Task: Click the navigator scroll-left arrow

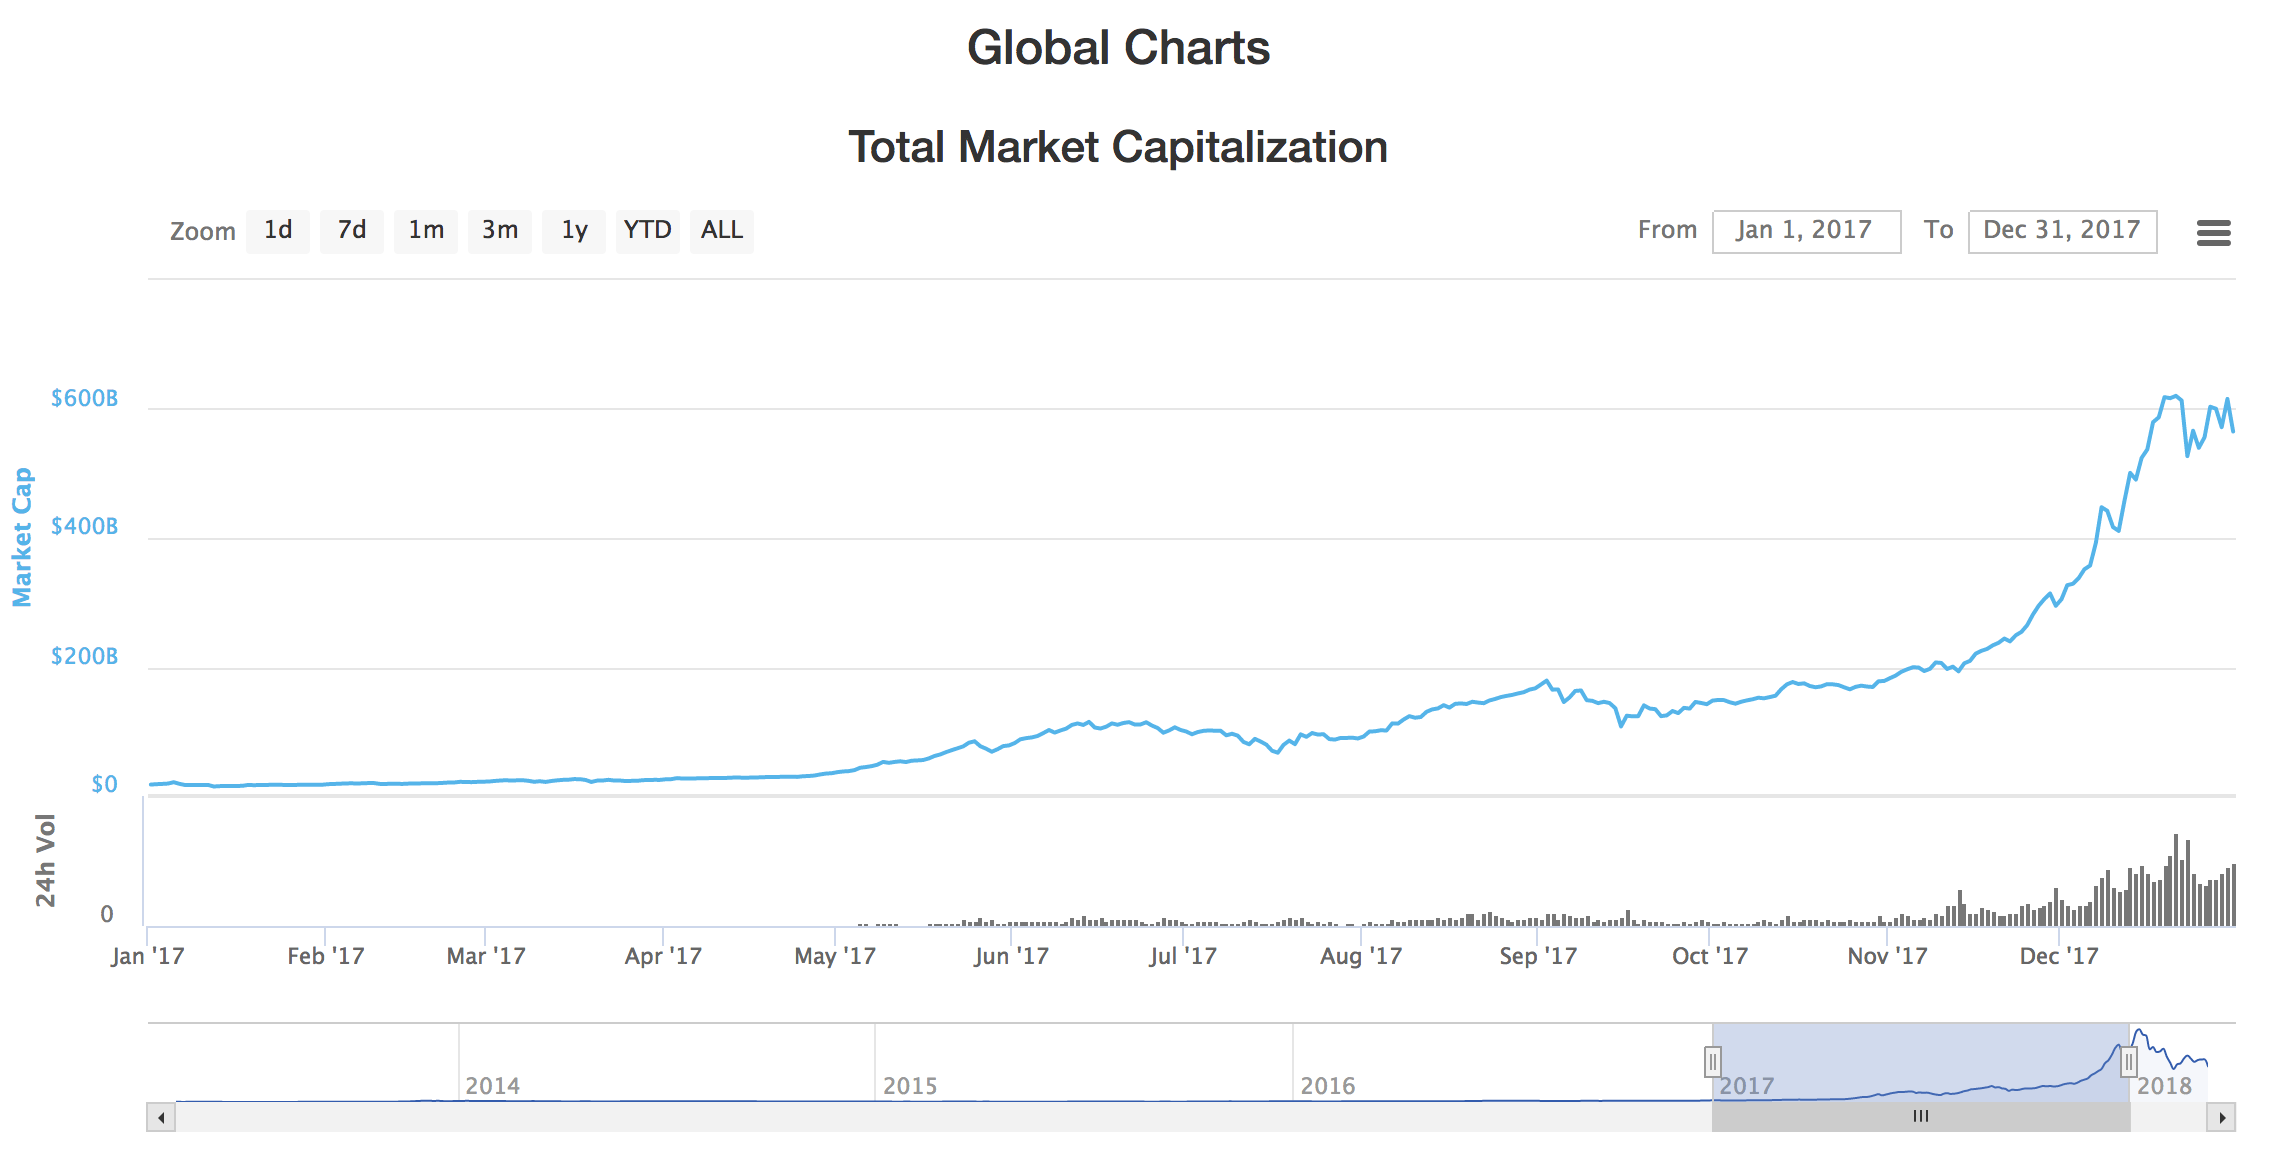Action: (x=161, y=1117)
